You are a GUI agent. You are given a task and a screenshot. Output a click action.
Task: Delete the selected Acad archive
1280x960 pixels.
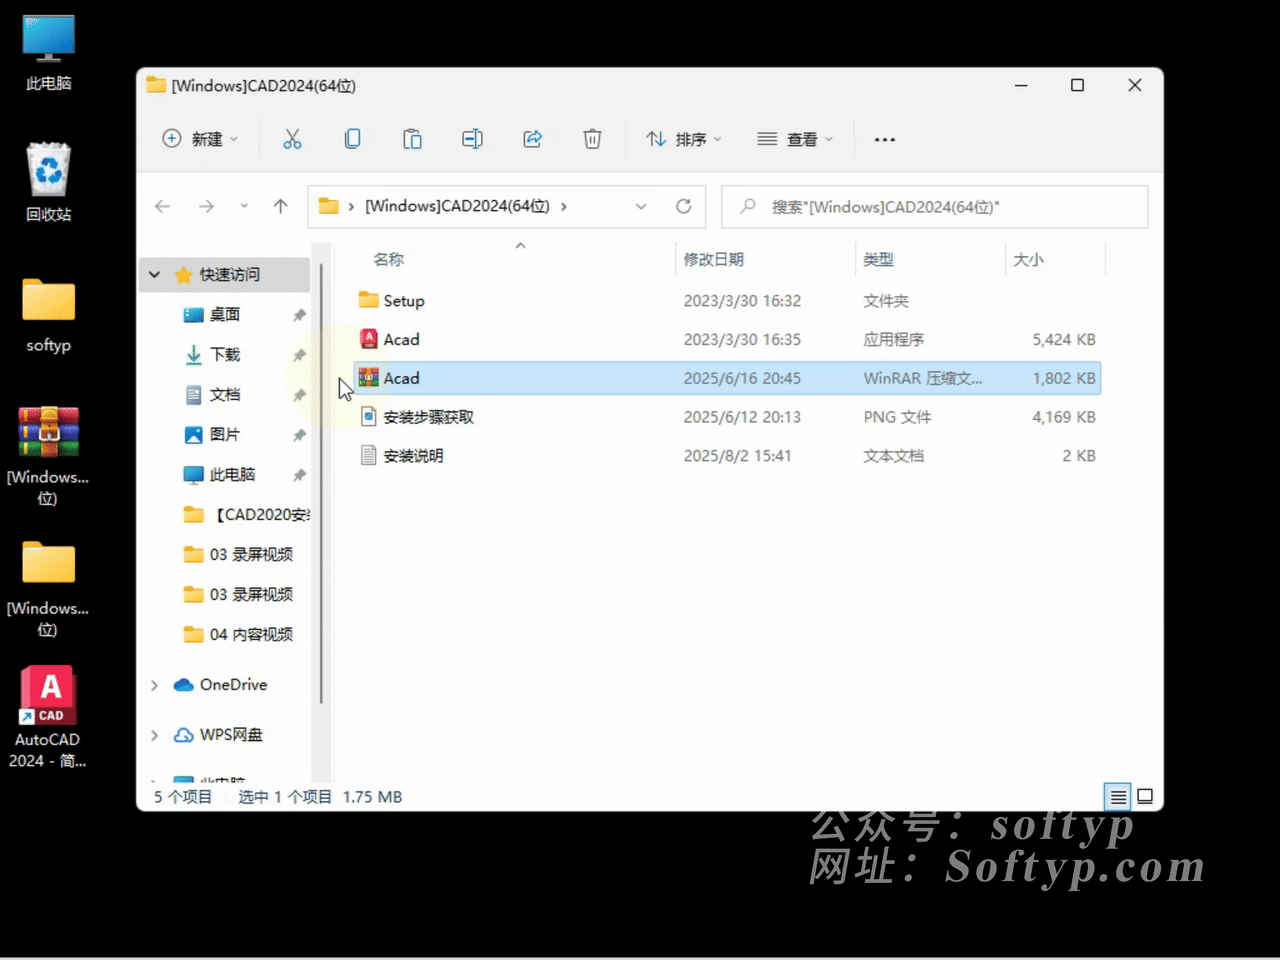pos(592,139)
